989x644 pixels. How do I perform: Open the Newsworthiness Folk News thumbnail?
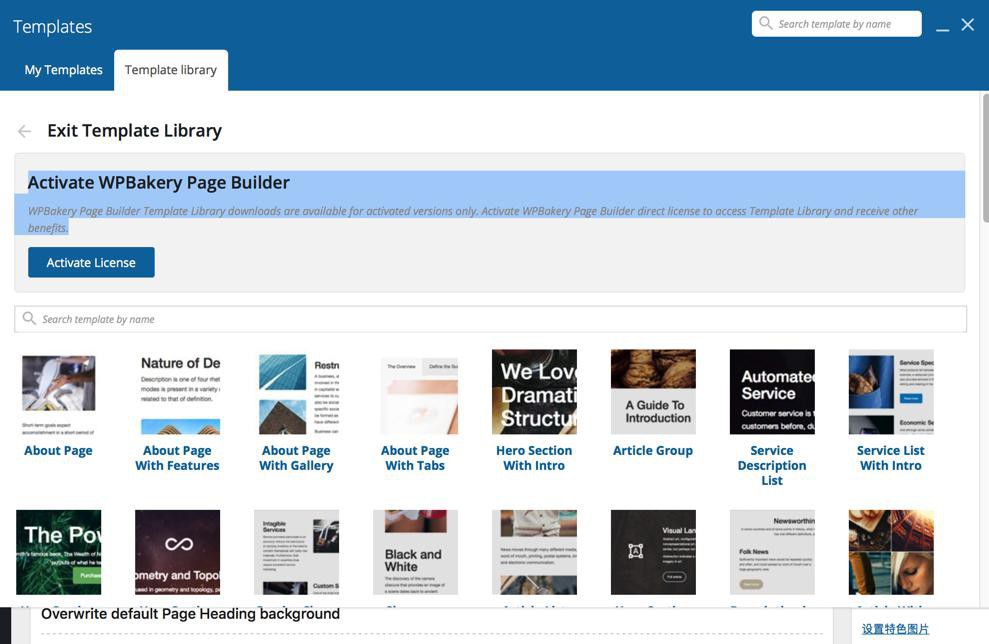pyautogui.click(x=772, y=552)
